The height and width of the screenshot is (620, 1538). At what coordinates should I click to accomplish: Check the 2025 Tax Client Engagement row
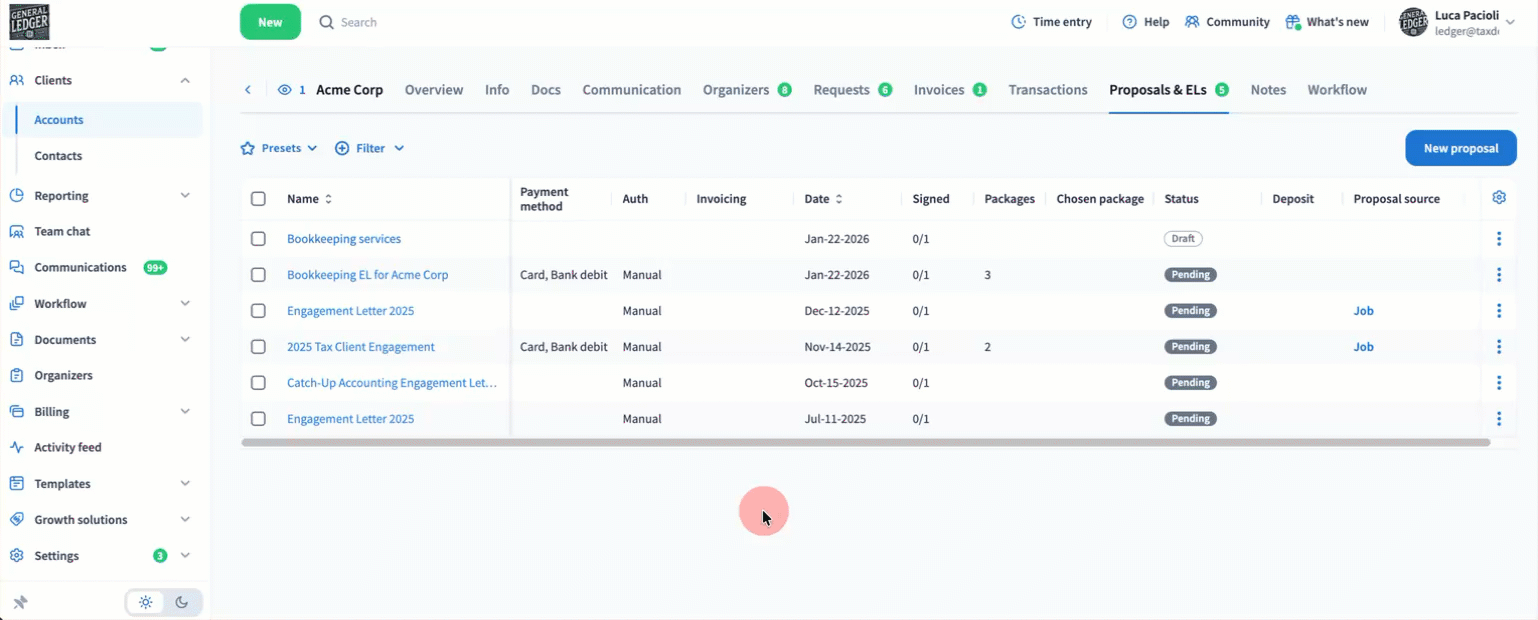click(x=258, y=347)
